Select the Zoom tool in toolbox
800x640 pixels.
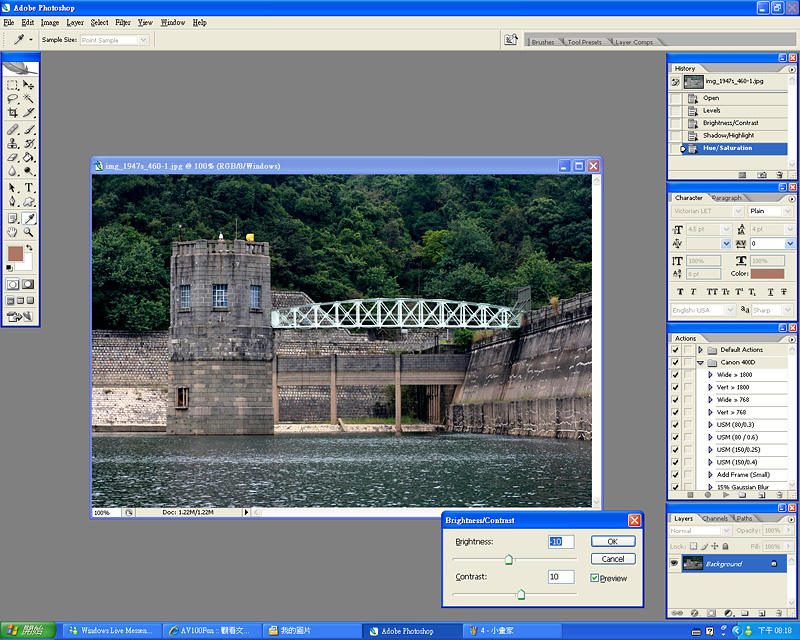point(29,232)
